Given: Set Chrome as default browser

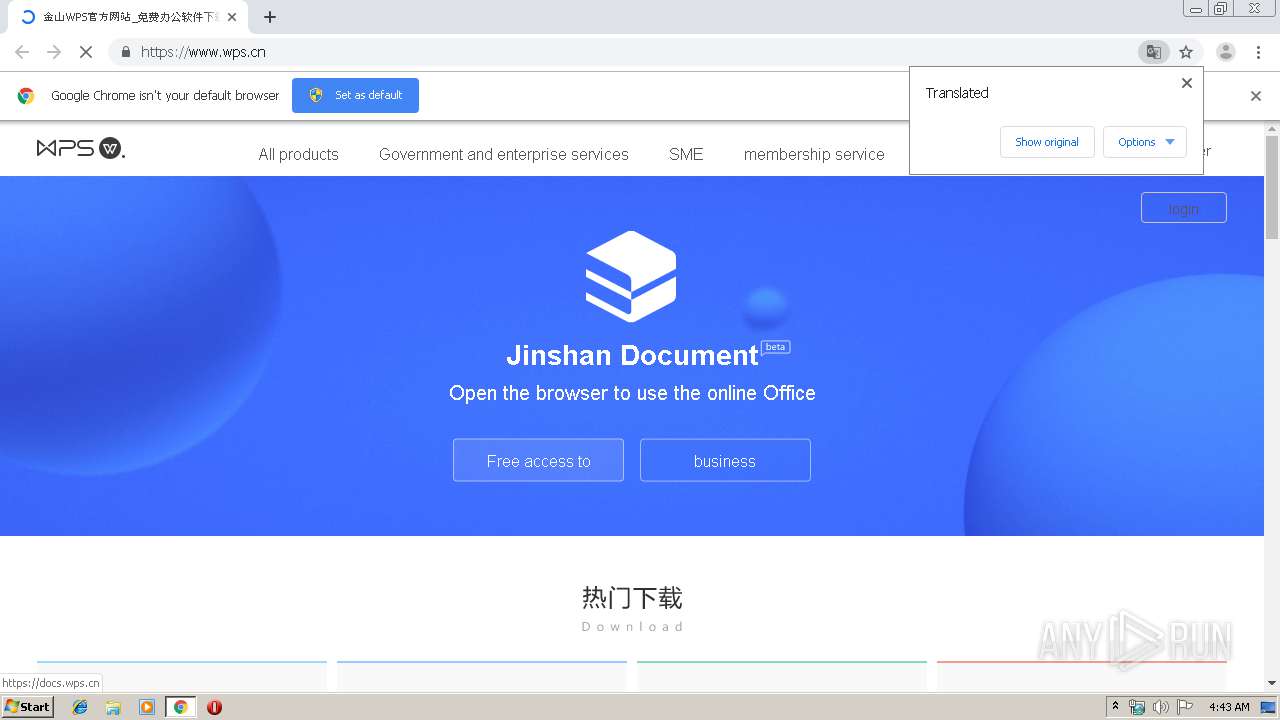Looking at the screenshot, I should 355,95.
